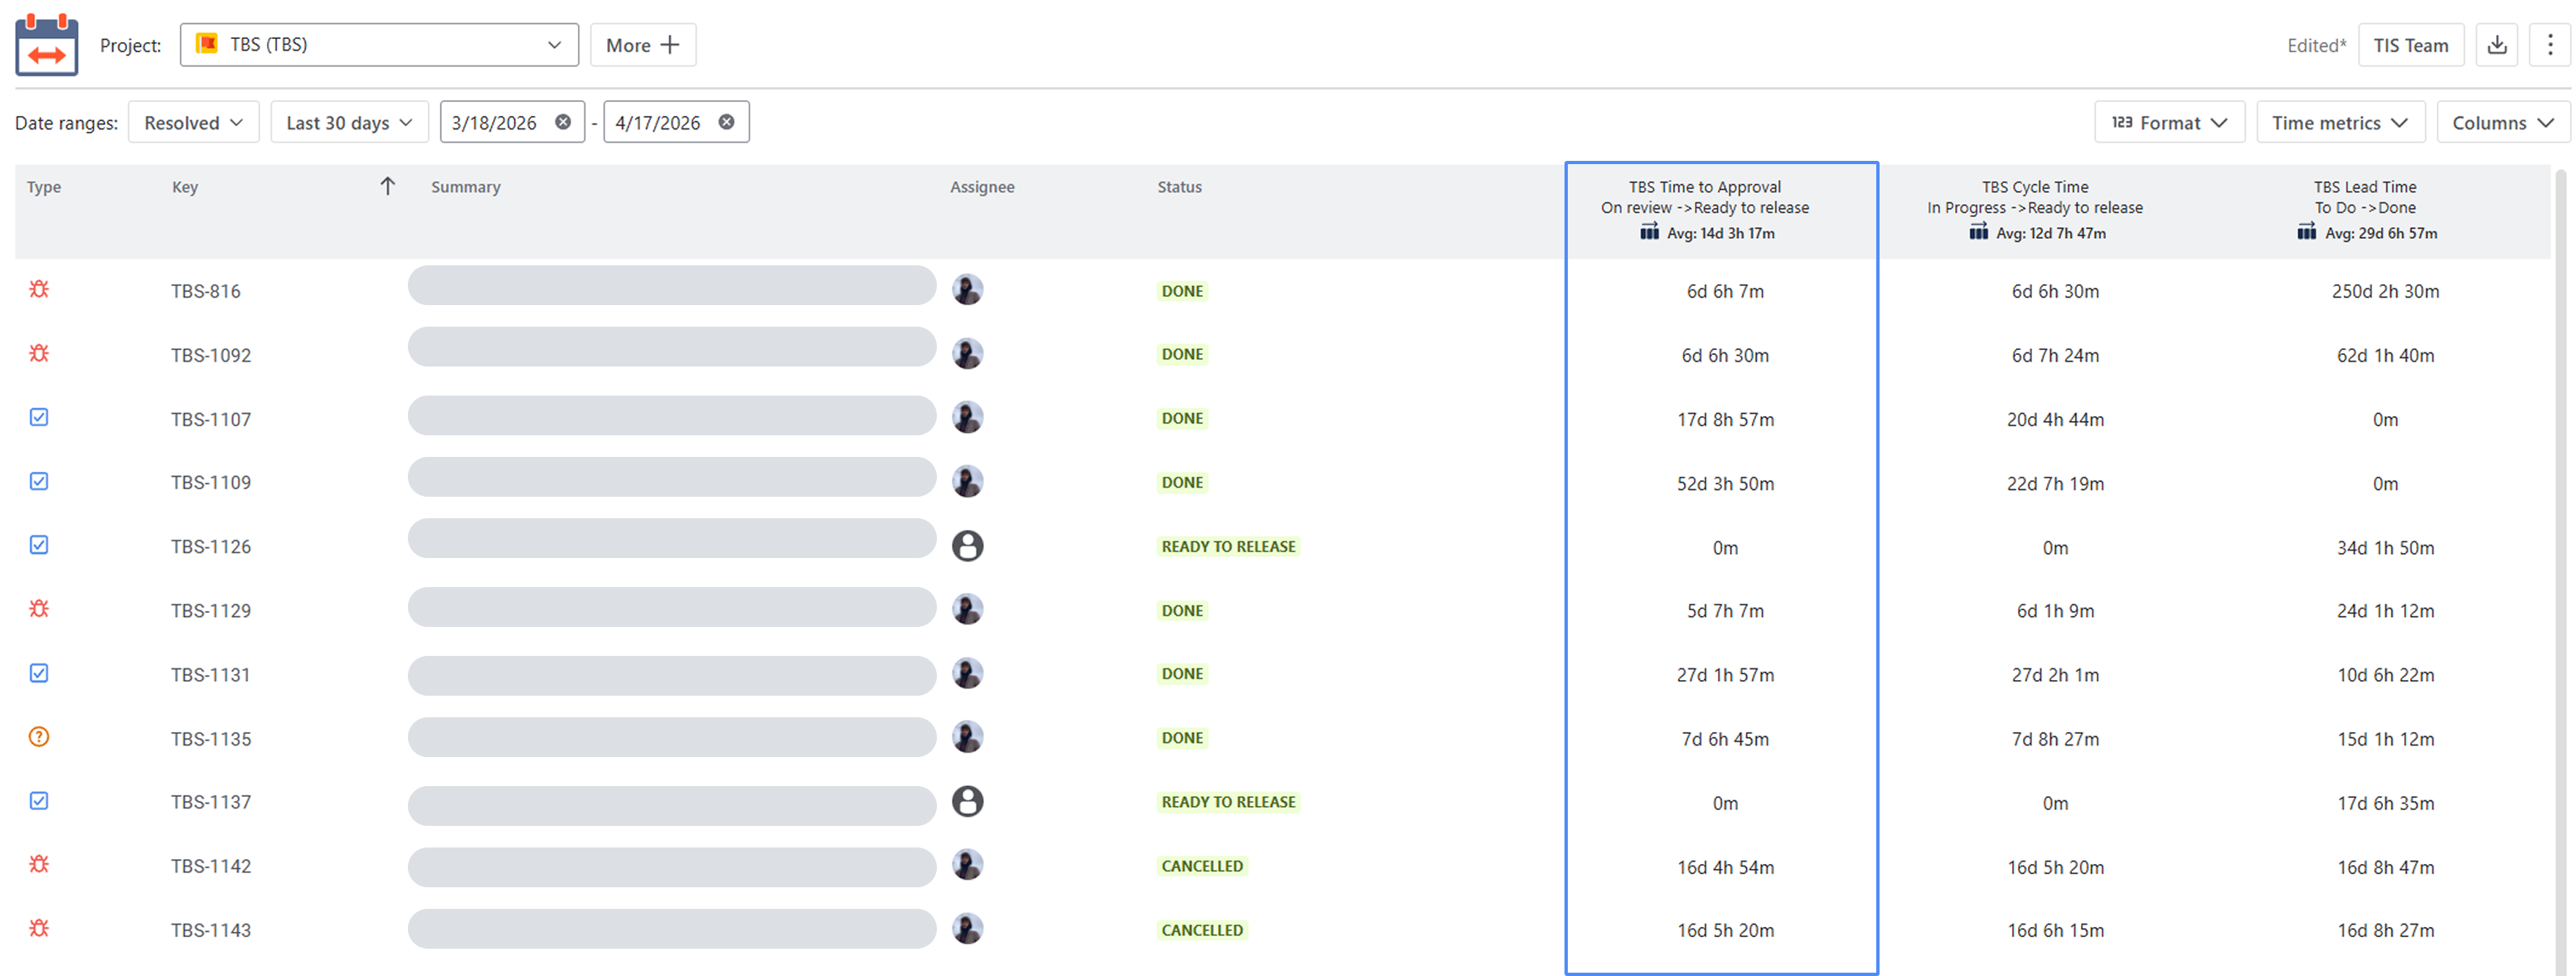Select the unassigned avatar on TBS-1137

pos(967,801)
